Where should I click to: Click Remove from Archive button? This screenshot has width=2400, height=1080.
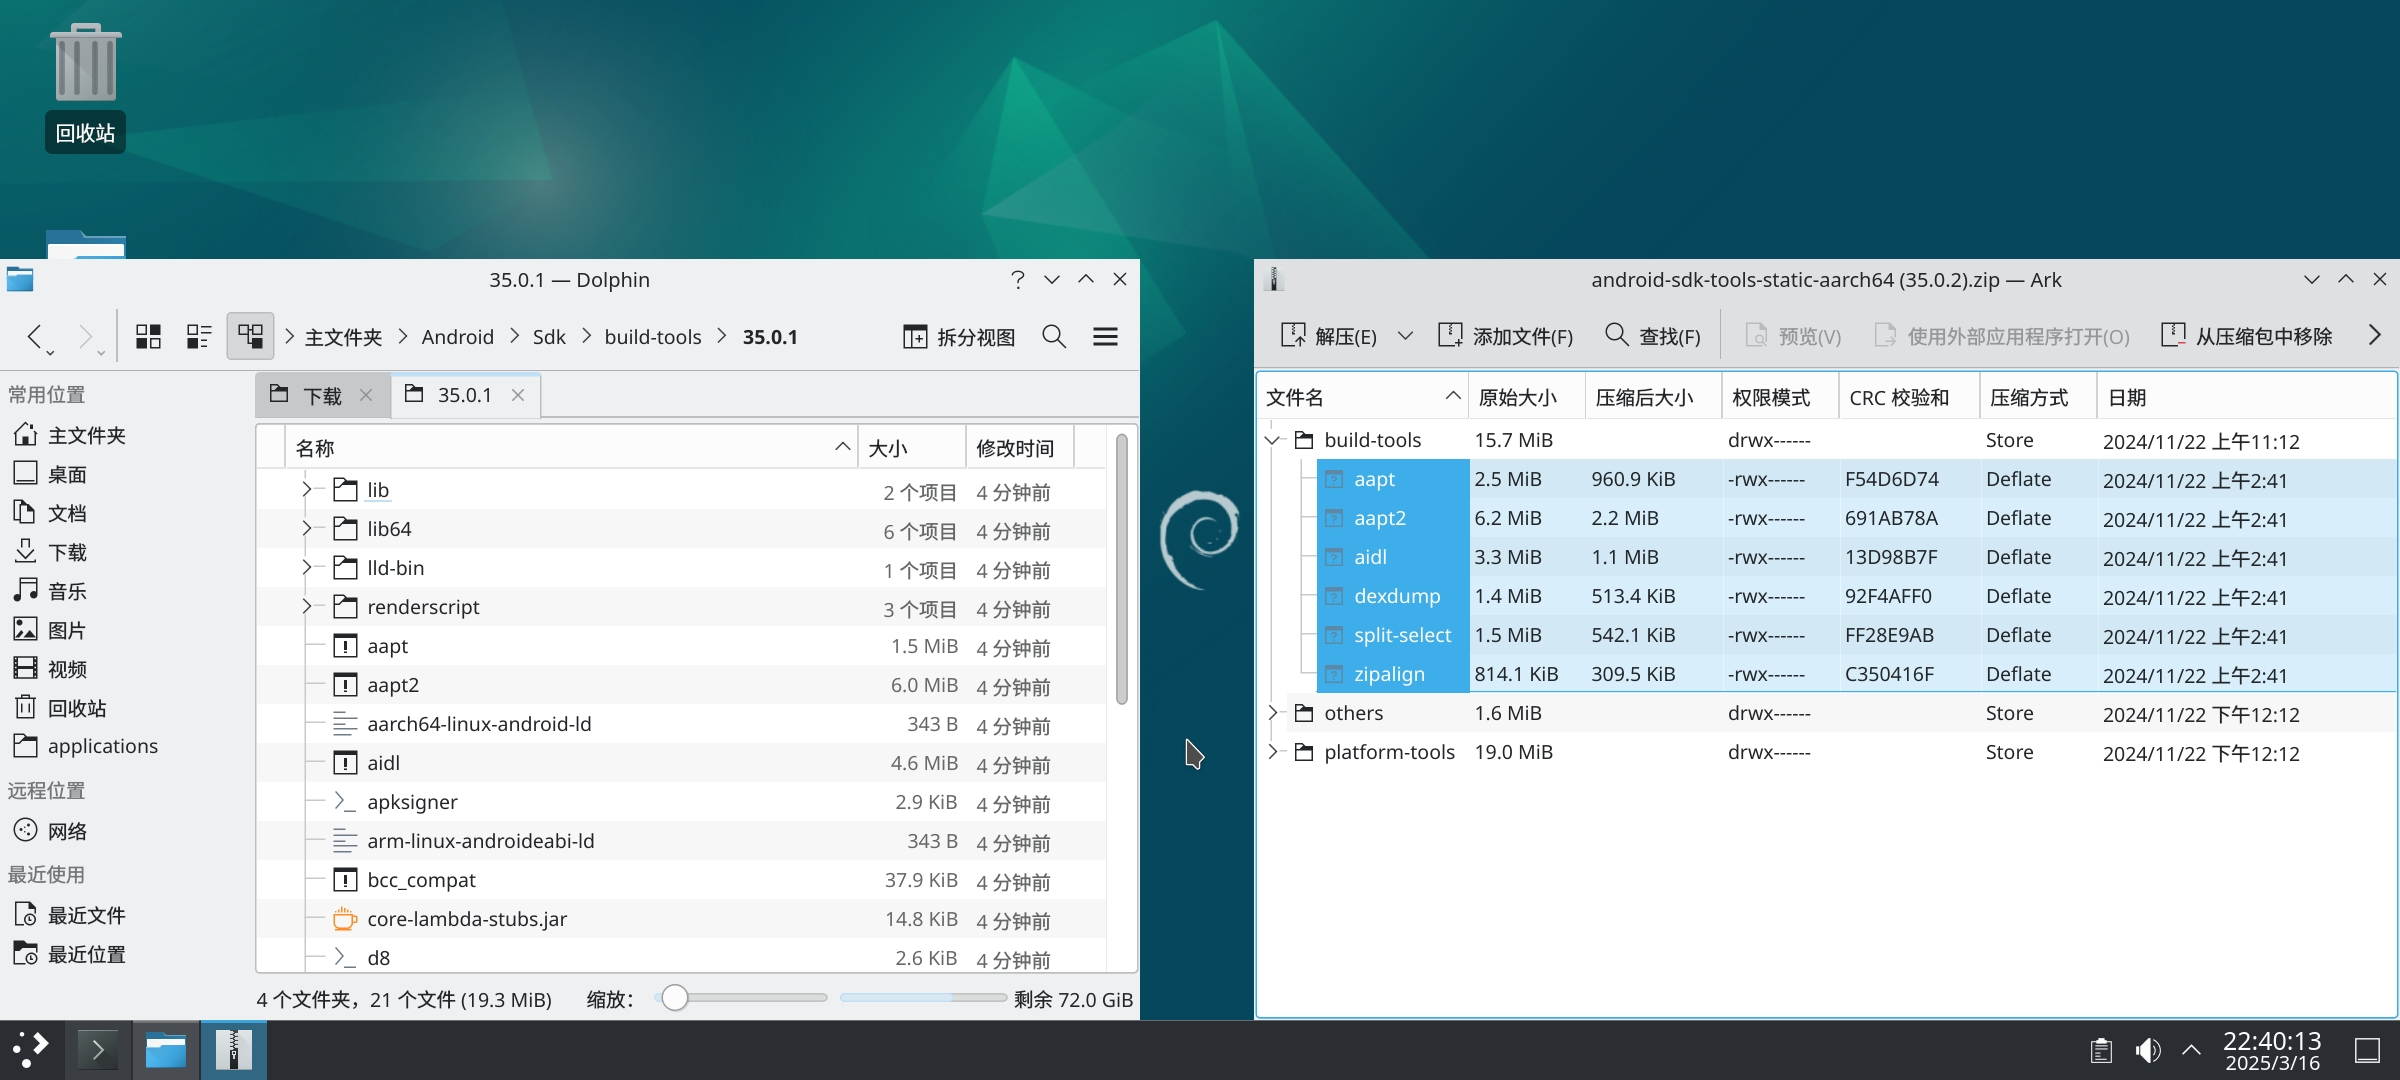pos(2246,336)
